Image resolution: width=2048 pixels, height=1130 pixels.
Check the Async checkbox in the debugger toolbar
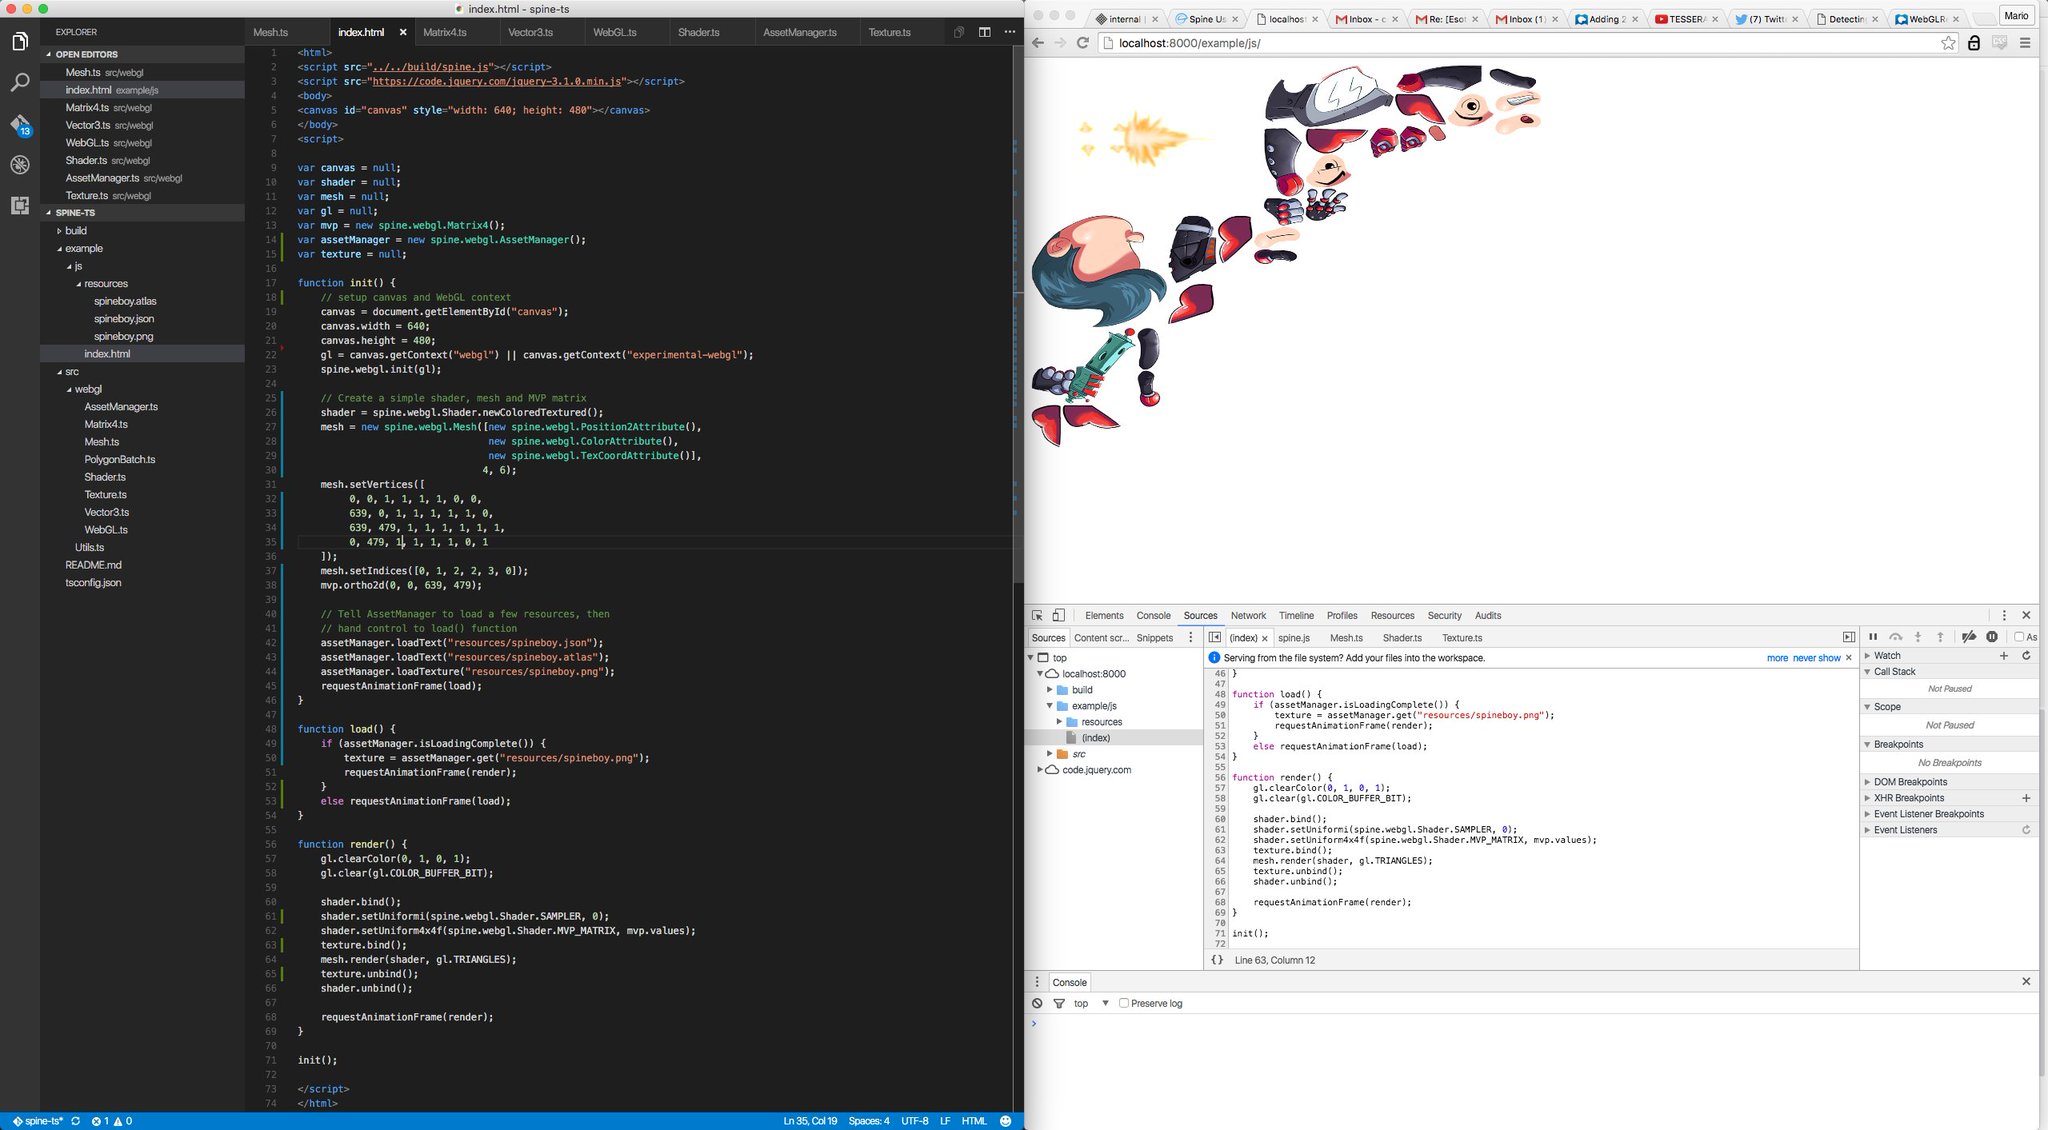coord(2019,637)
